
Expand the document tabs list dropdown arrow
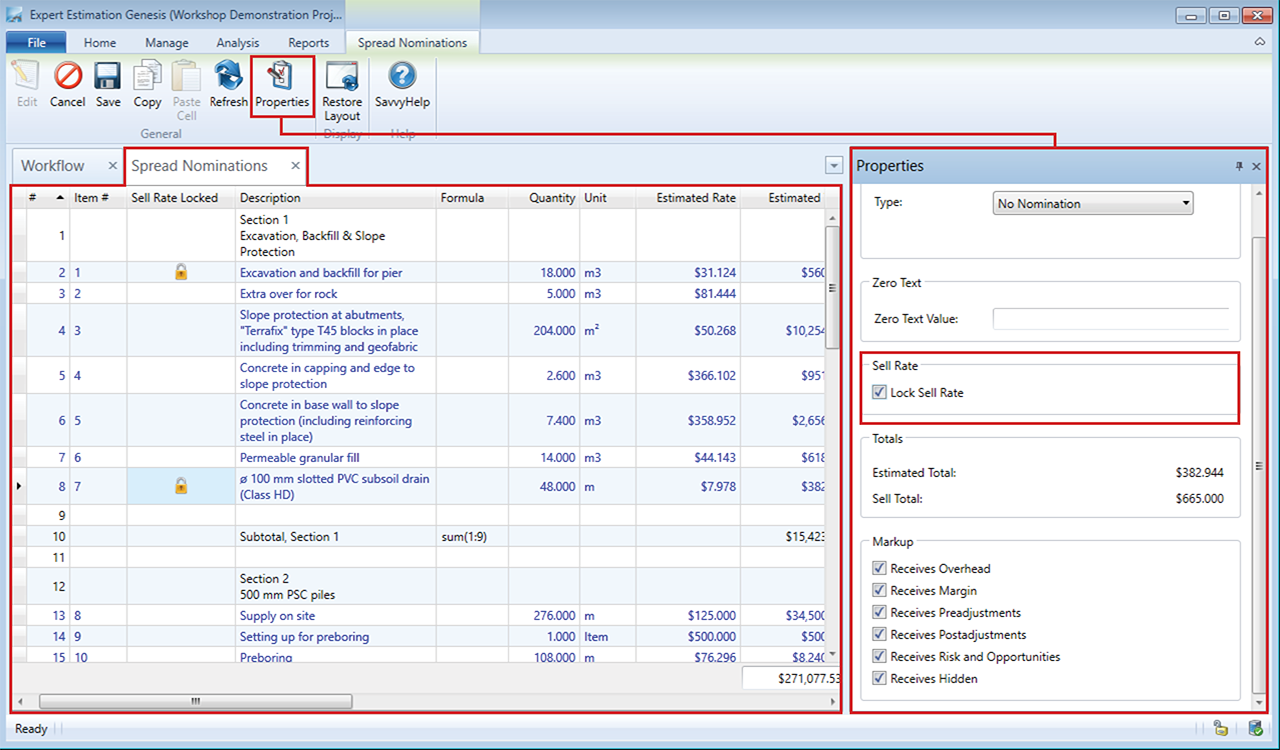834,165
